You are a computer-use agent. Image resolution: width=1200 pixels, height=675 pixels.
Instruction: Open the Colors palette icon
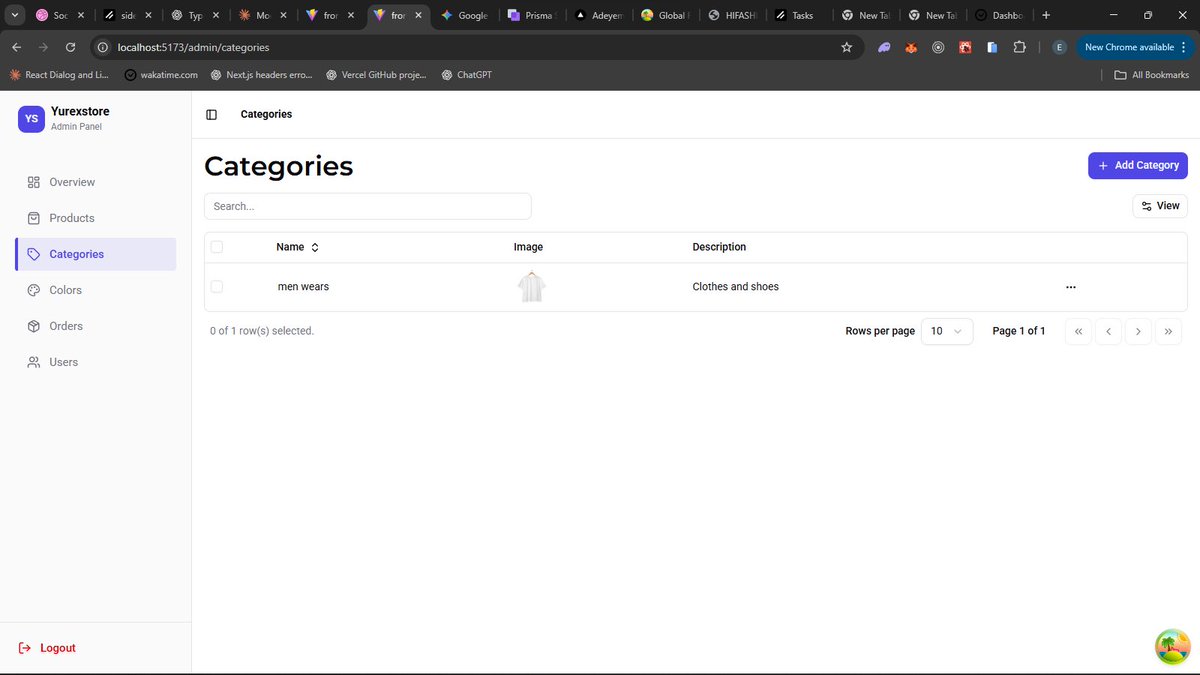[x=32, y=290]
